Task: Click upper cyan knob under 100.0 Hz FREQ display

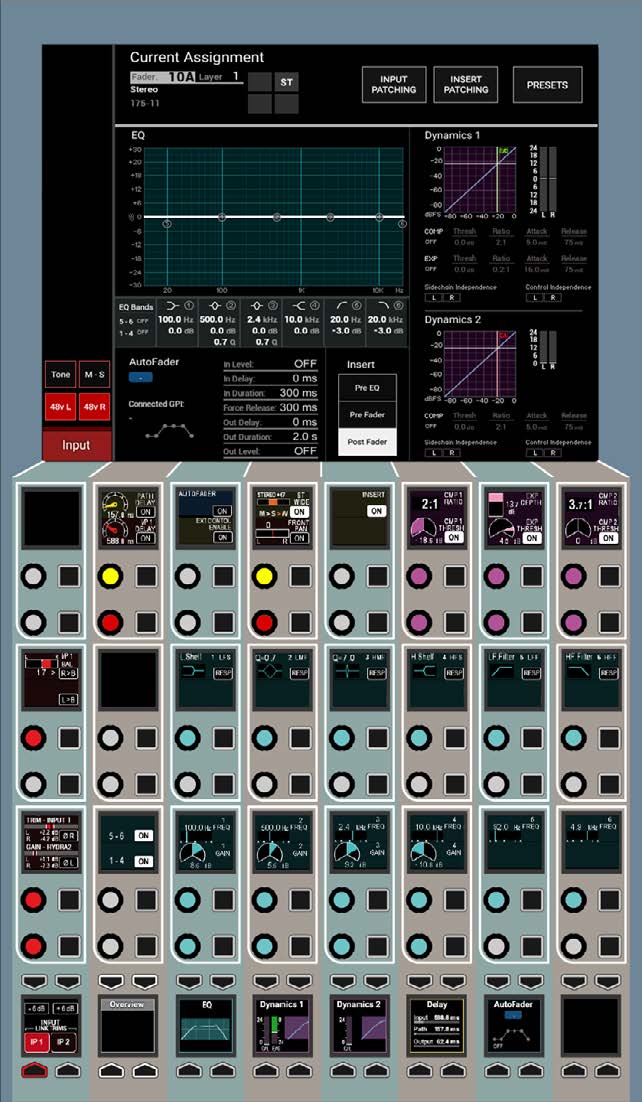Action: [188, 900]
